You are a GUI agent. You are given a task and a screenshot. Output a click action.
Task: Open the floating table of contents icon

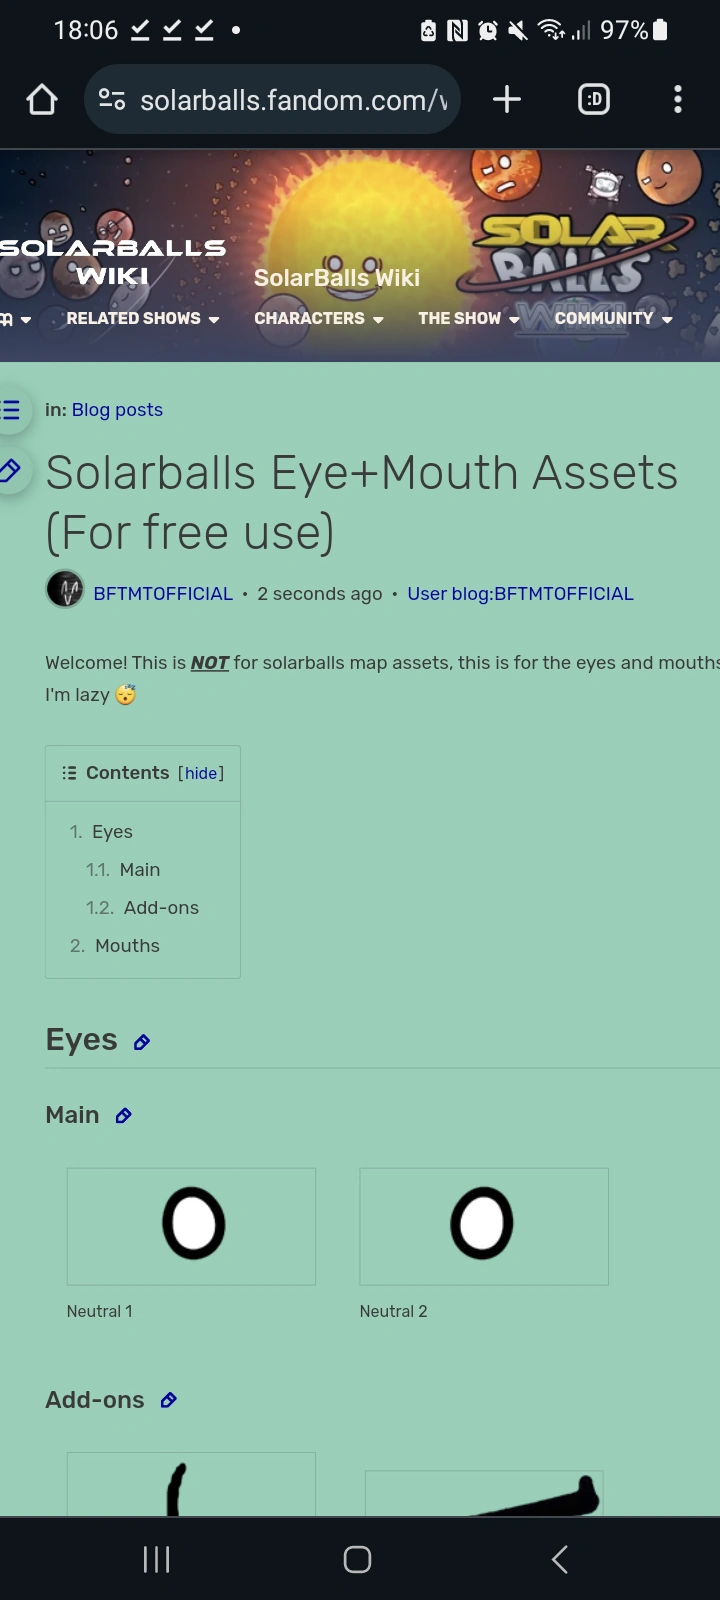point(8,409)
